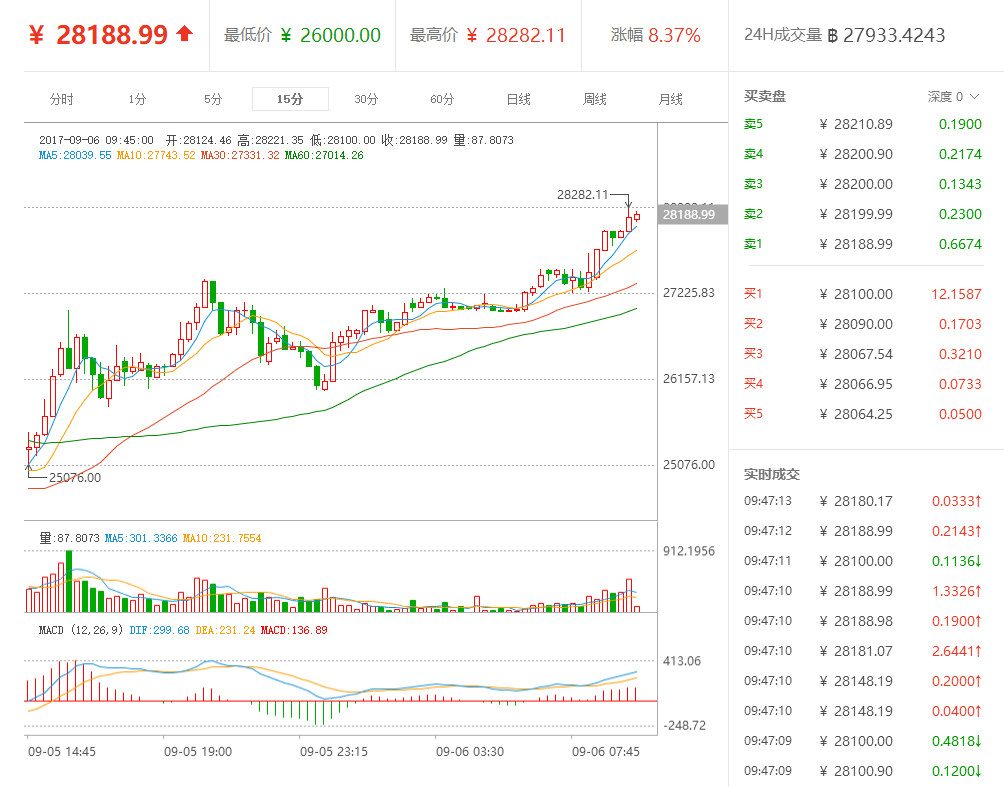
Task: Select the 60分 interval tab
Action: point(442,99)
